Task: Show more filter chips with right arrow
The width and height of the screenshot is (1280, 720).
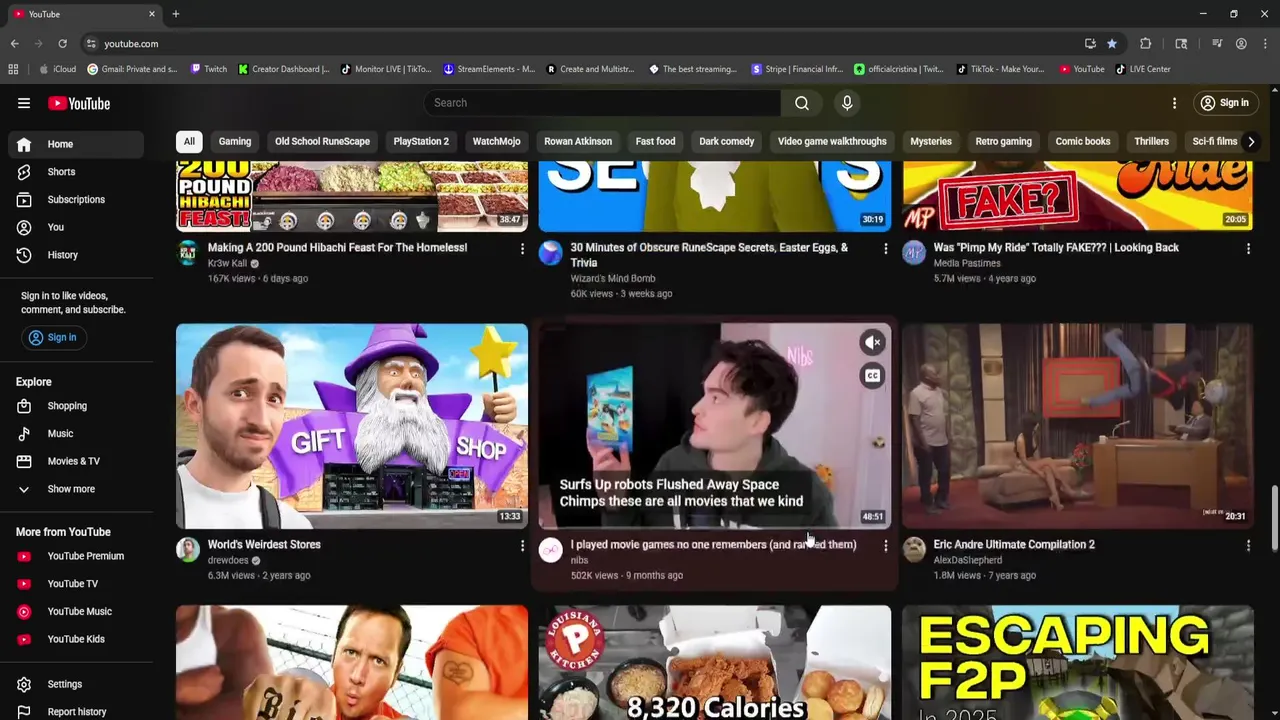Action: point(1251,141)
